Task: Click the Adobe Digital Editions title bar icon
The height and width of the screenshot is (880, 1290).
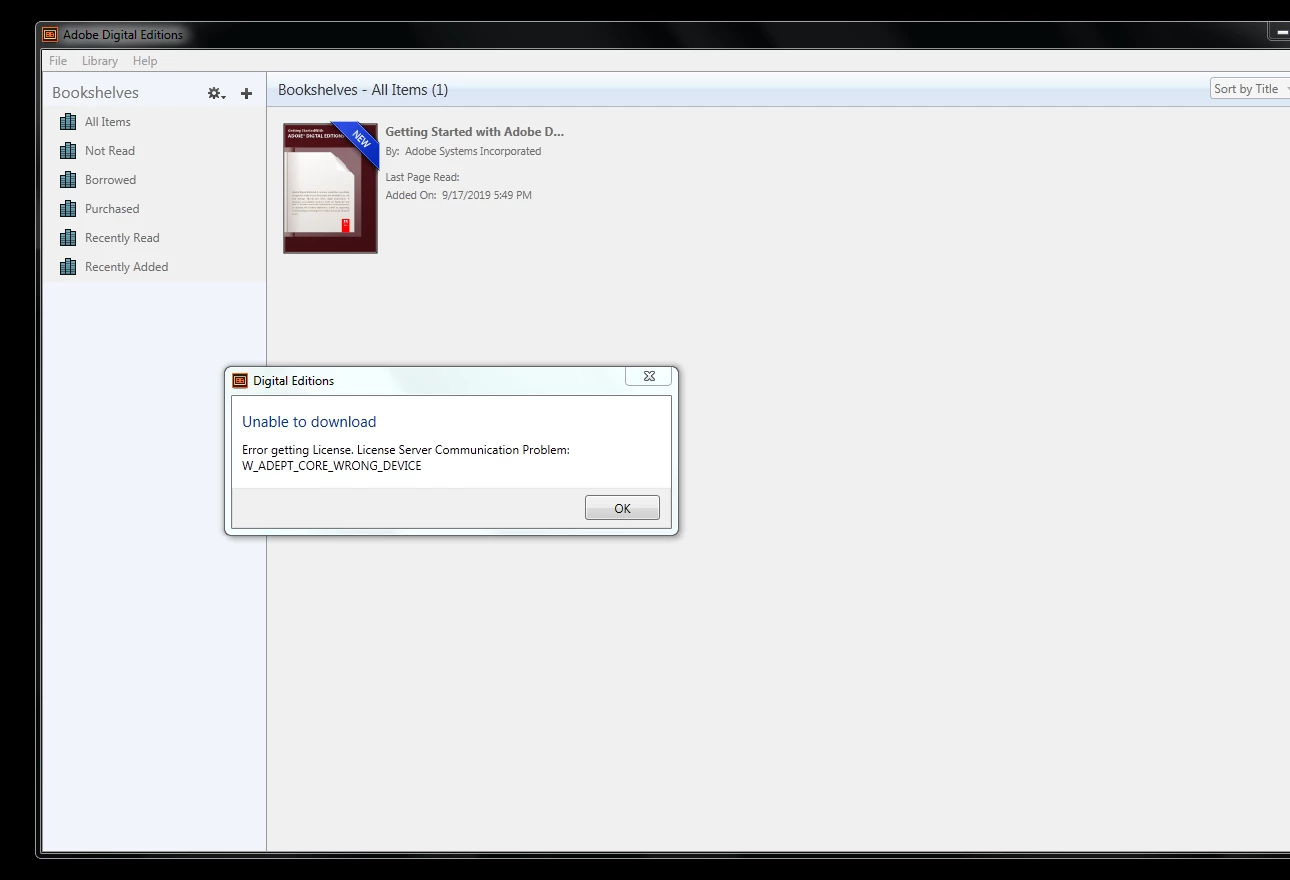Action: click(x=50, y=35)
